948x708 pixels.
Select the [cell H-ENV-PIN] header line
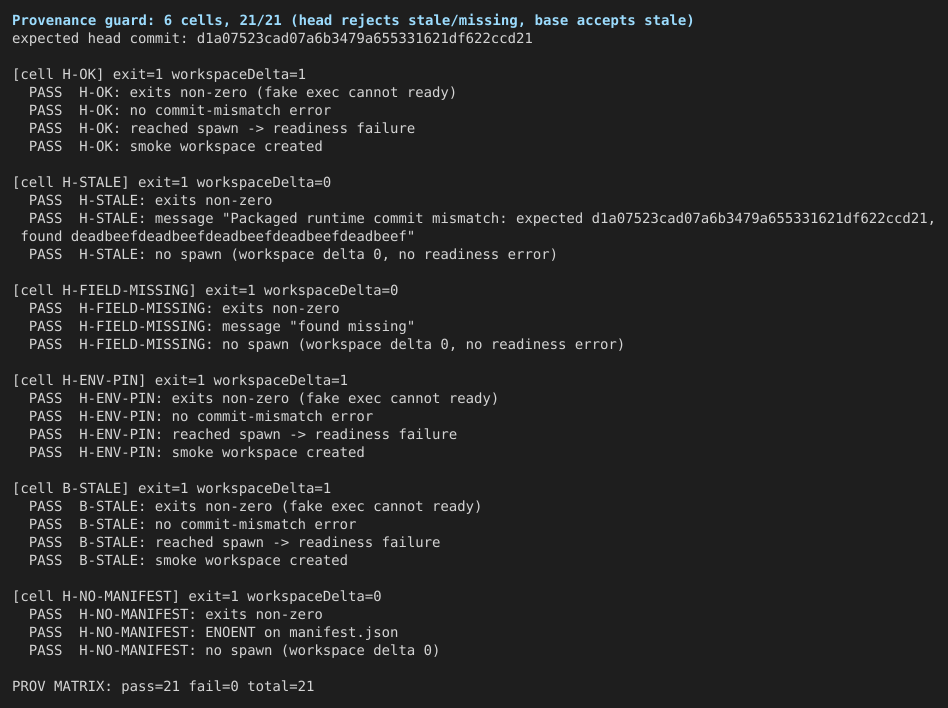tap(180, 380)
